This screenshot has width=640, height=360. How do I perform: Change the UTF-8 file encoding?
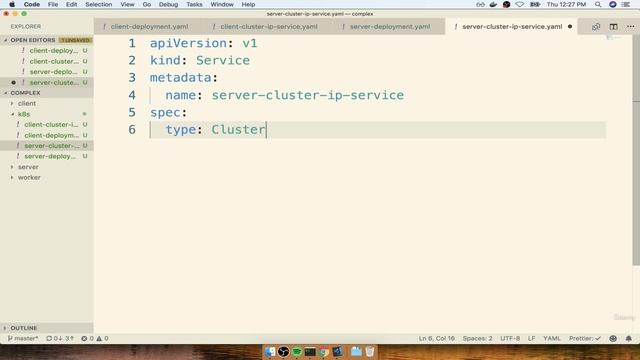click(510, 338)
